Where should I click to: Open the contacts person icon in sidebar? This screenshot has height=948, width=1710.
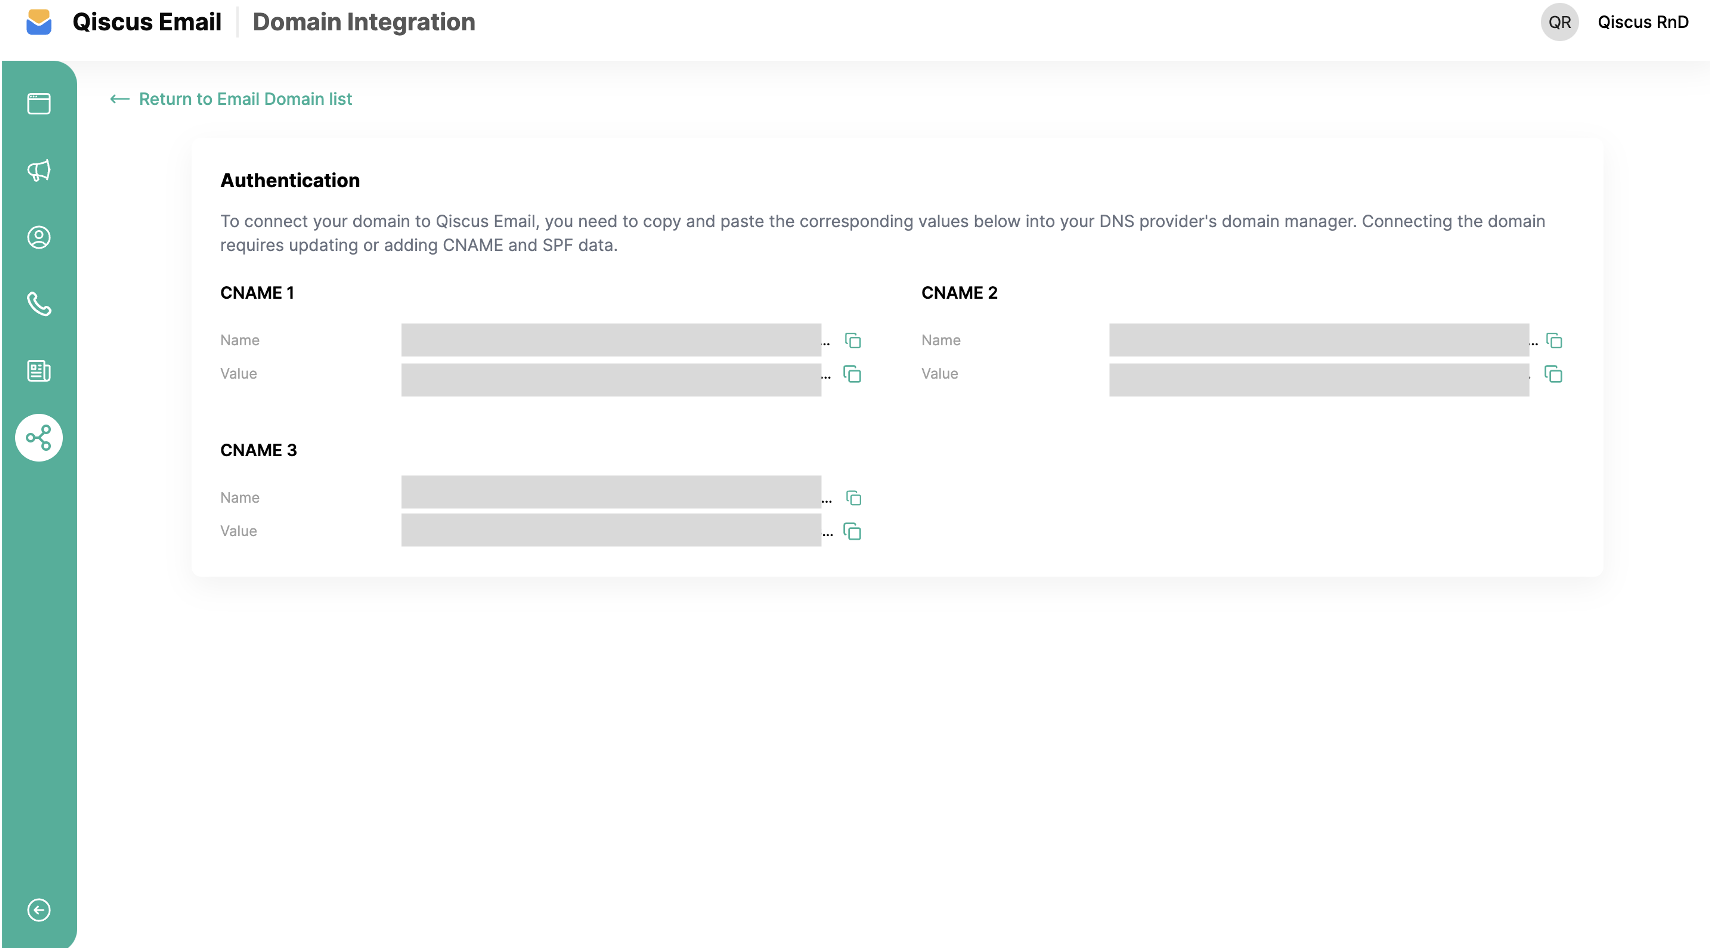[x=39, y=237]
